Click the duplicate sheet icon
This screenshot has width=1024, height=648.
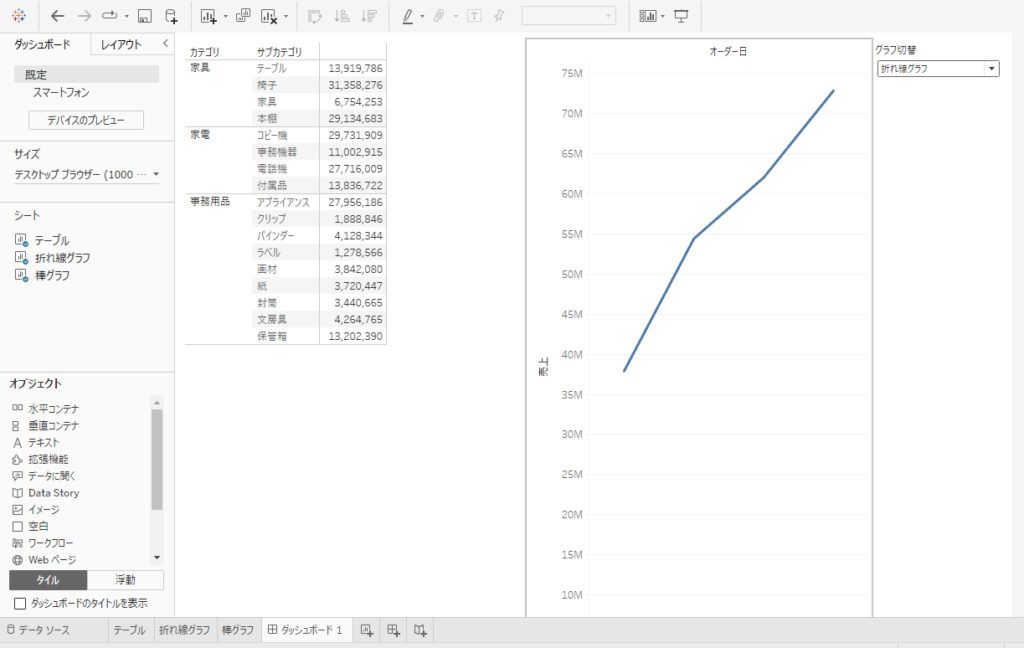click(242, 16)
